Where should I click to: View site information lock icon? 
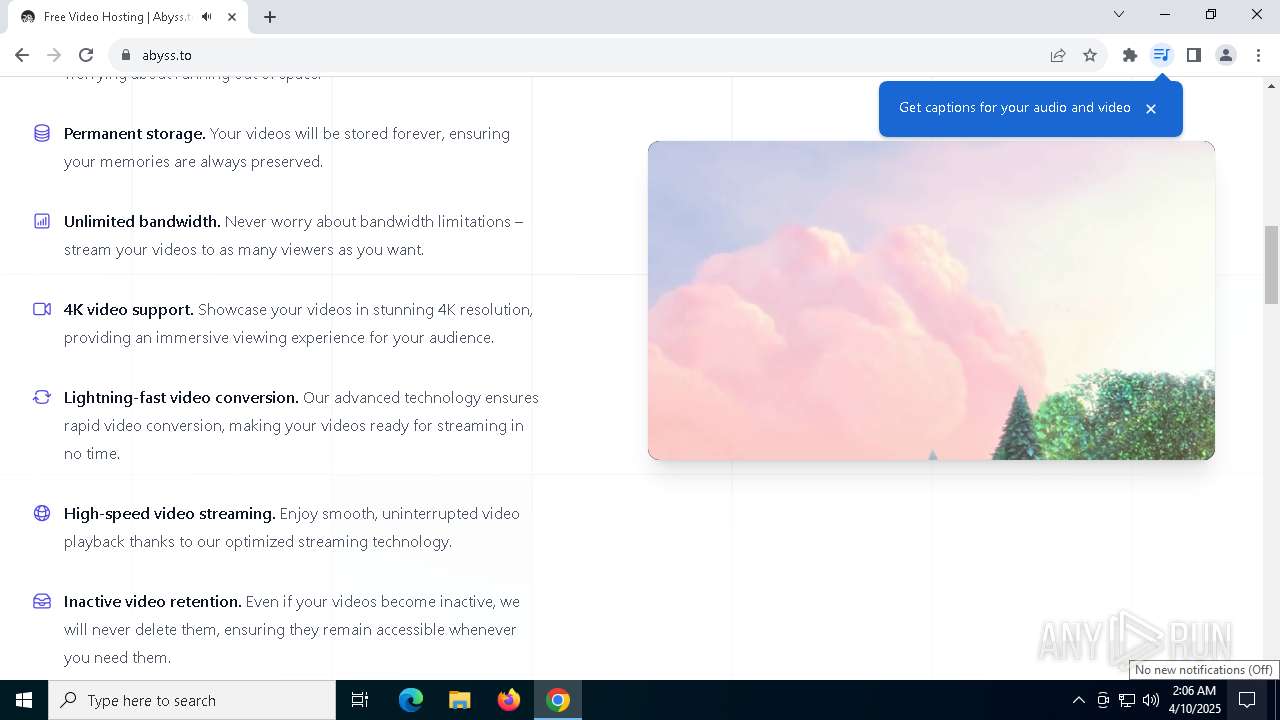point(126,55)
